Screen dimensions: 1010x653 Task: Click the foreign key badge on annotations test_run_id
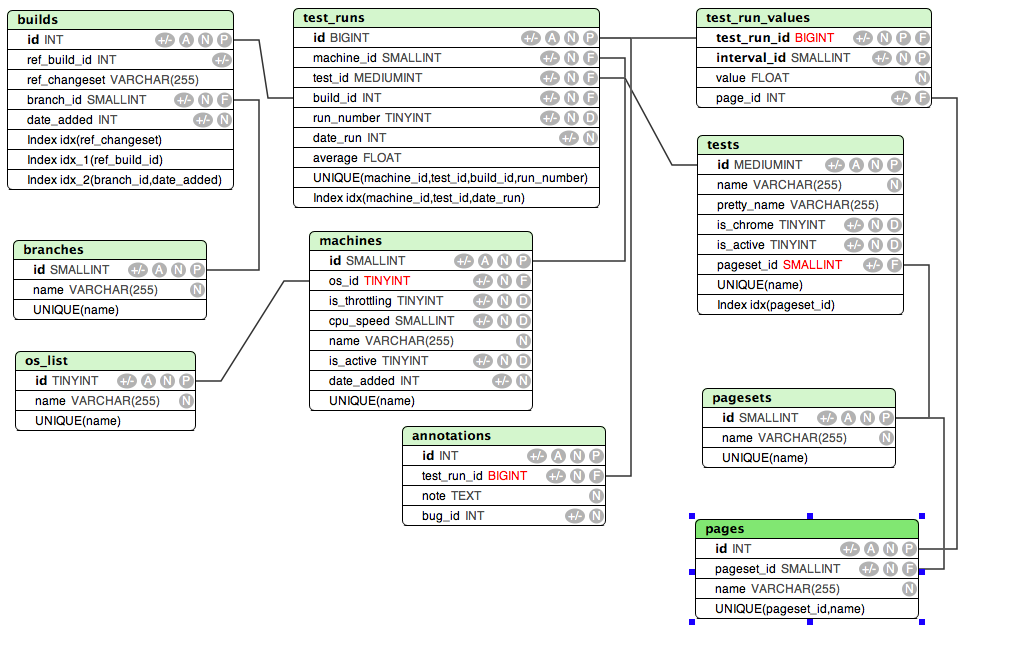click(x=596, y=476)
